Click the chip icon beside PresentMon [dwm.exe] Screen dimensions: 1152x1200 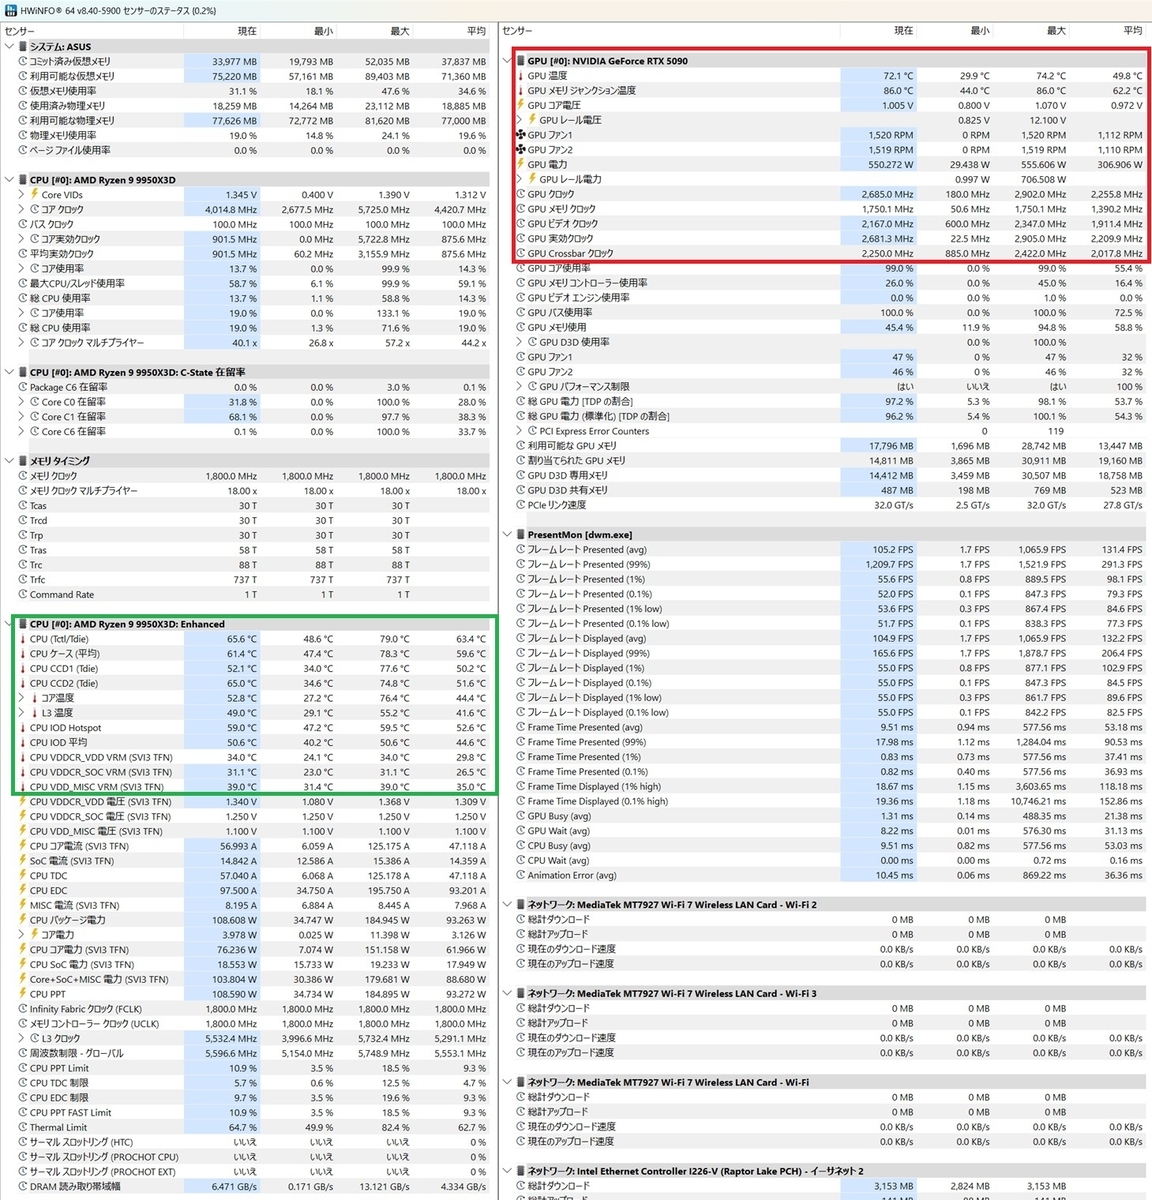tap(521, 535)
